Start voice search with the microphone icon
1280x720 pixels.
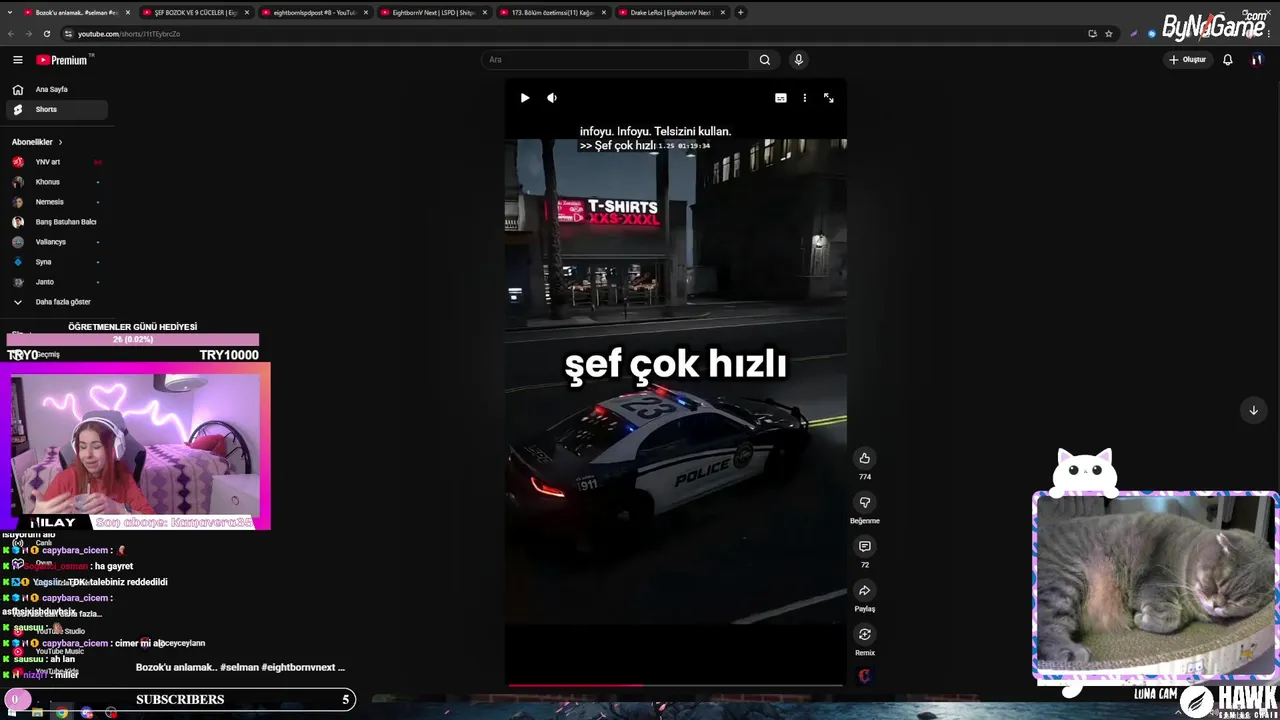tap(798, 60)
